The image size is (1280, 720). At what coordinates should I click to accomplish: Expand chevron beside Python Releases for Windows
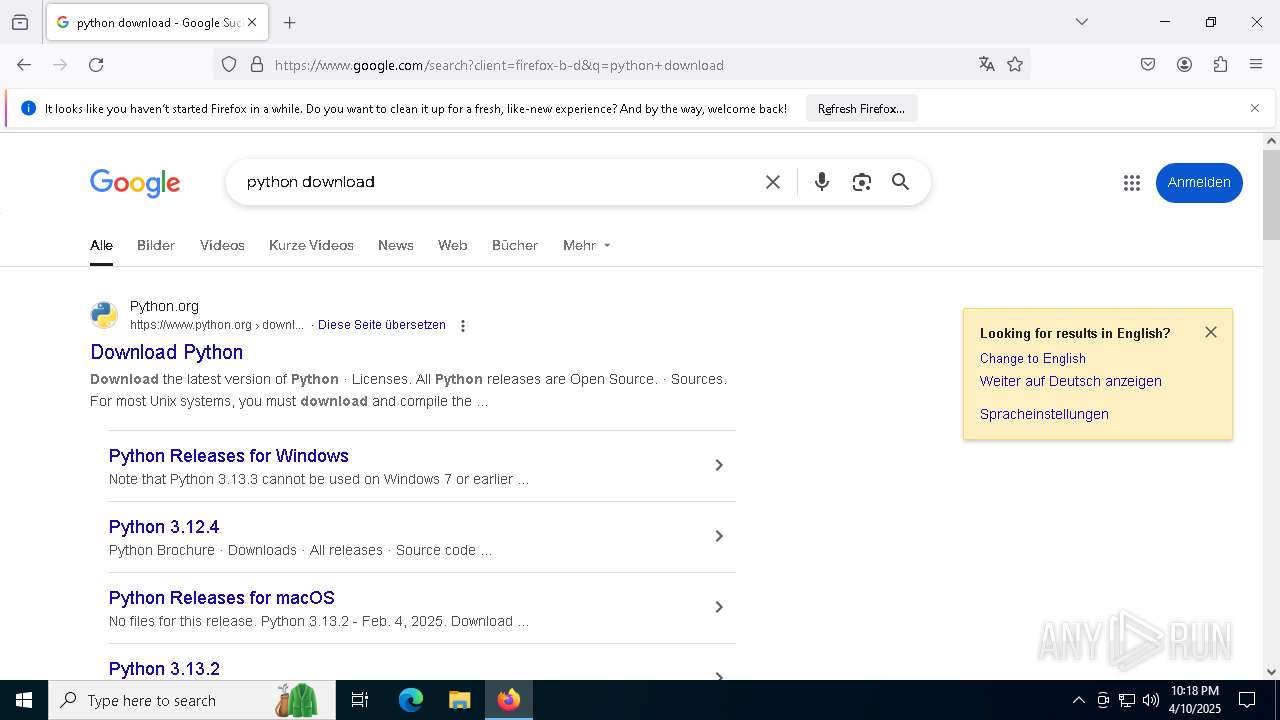[x=719, y=465]
